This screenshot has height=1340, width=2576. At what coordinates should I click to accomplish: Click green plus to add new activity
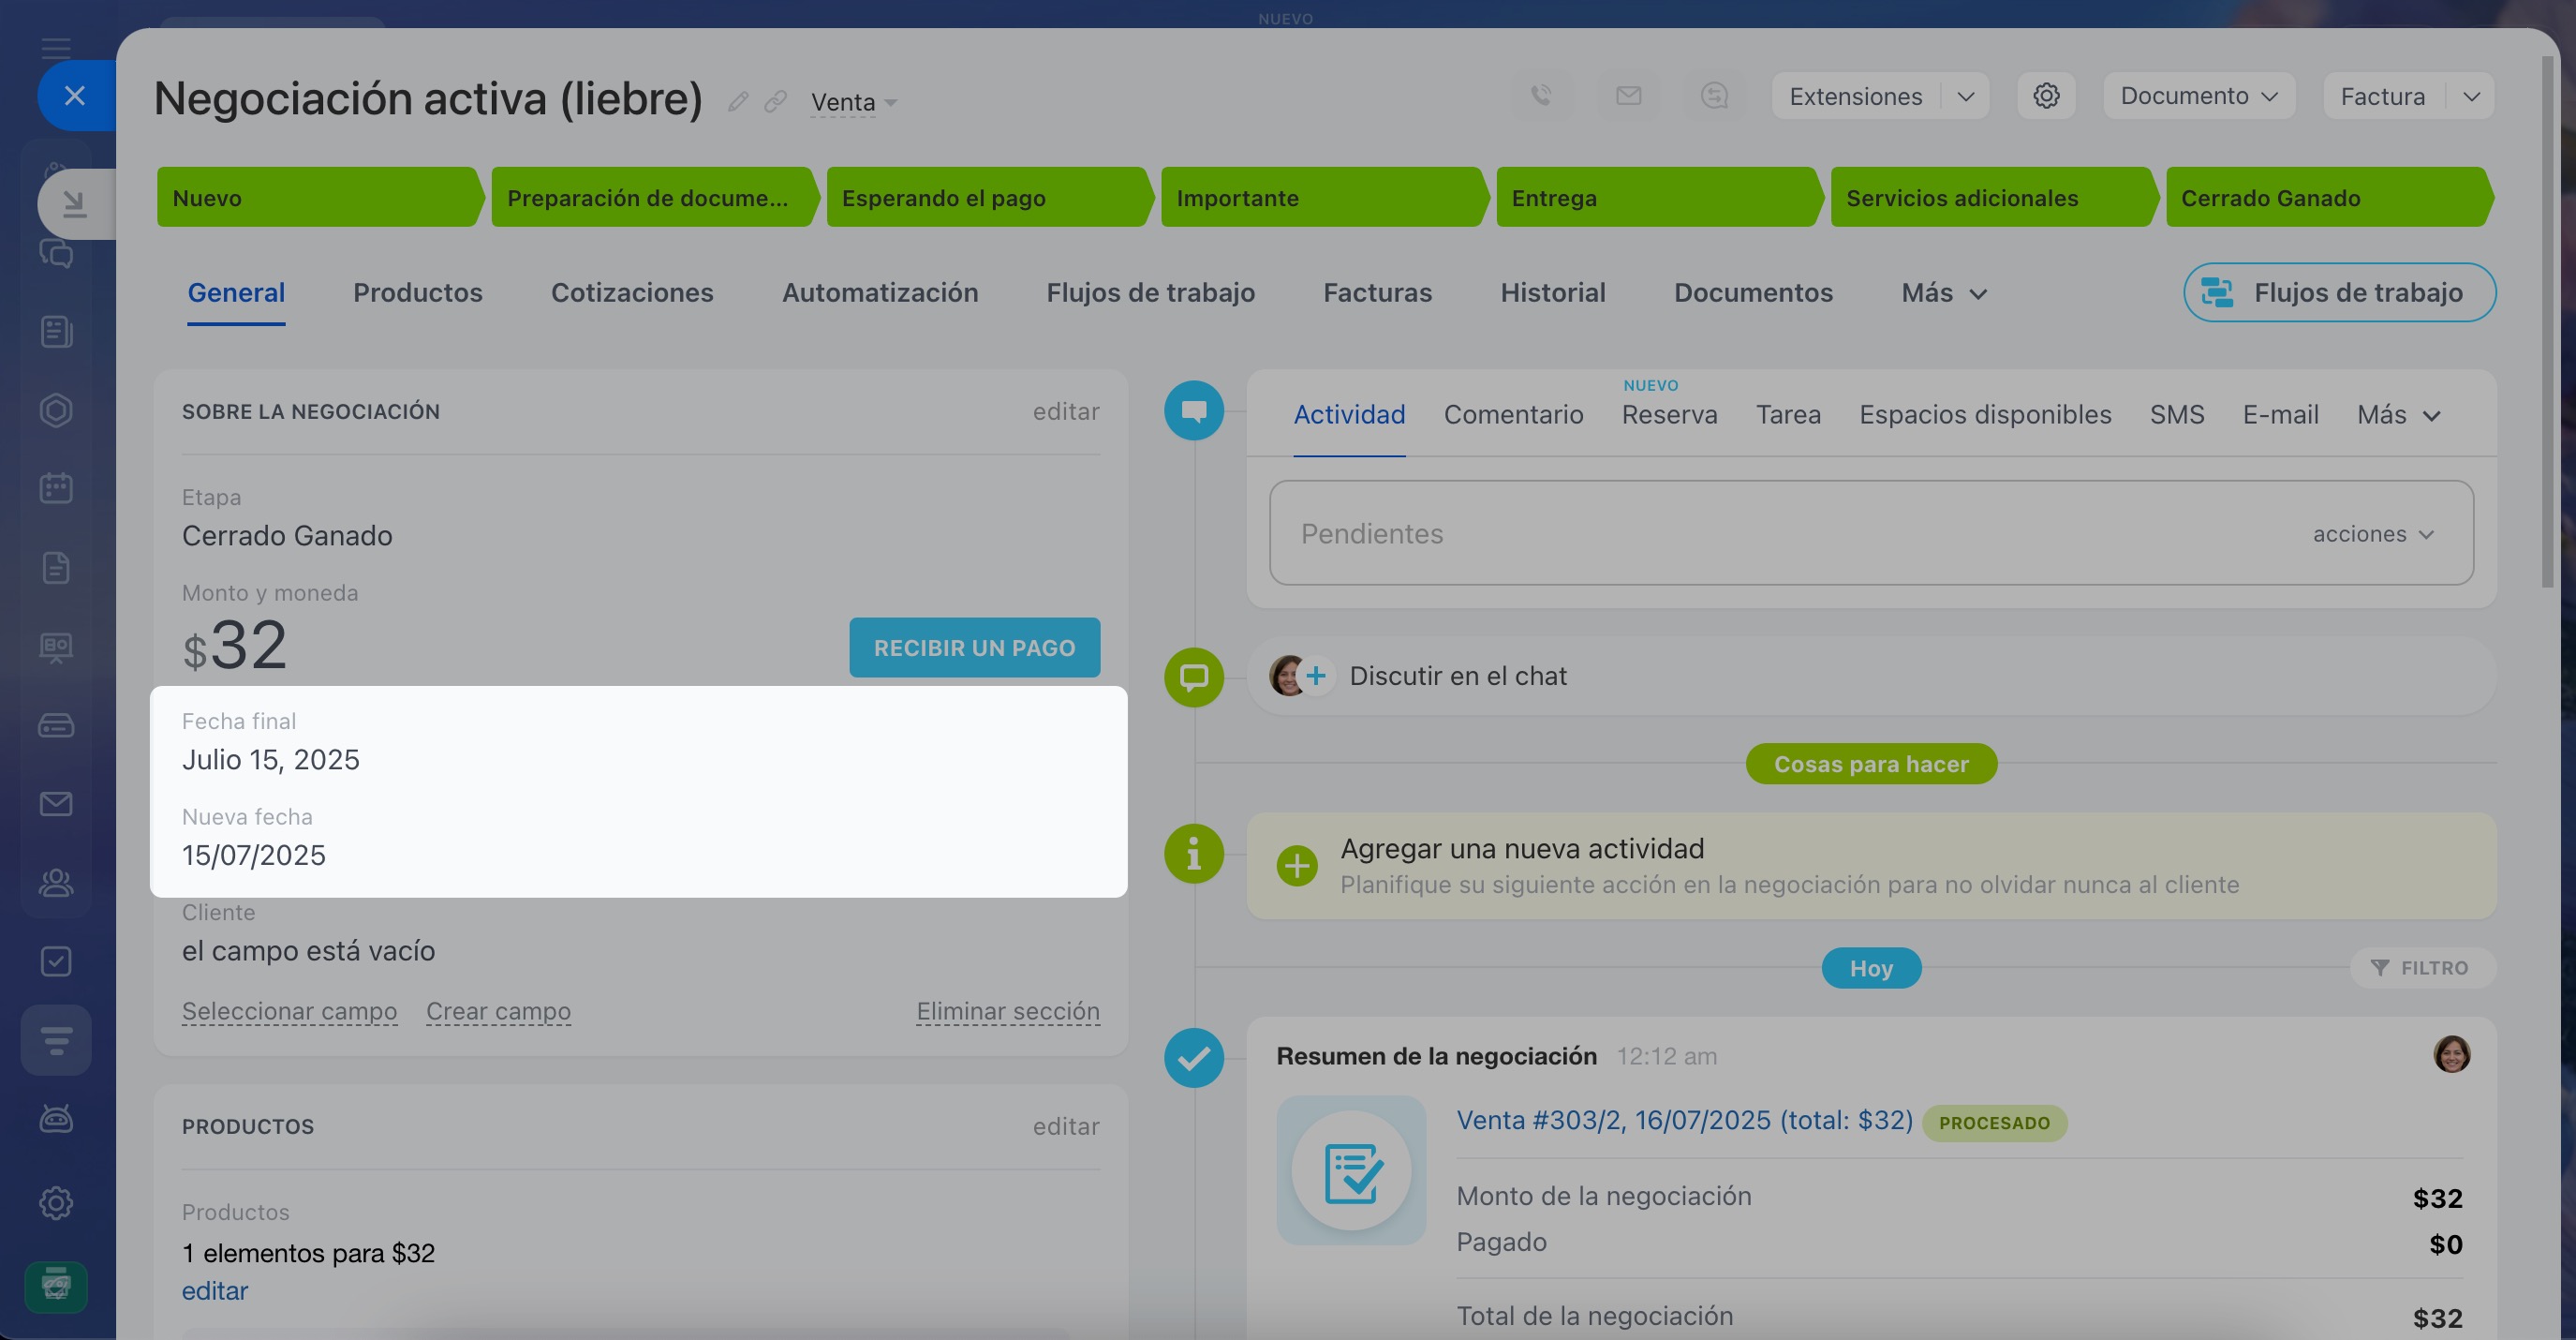pyautogui.click(x=1297, y=866)
